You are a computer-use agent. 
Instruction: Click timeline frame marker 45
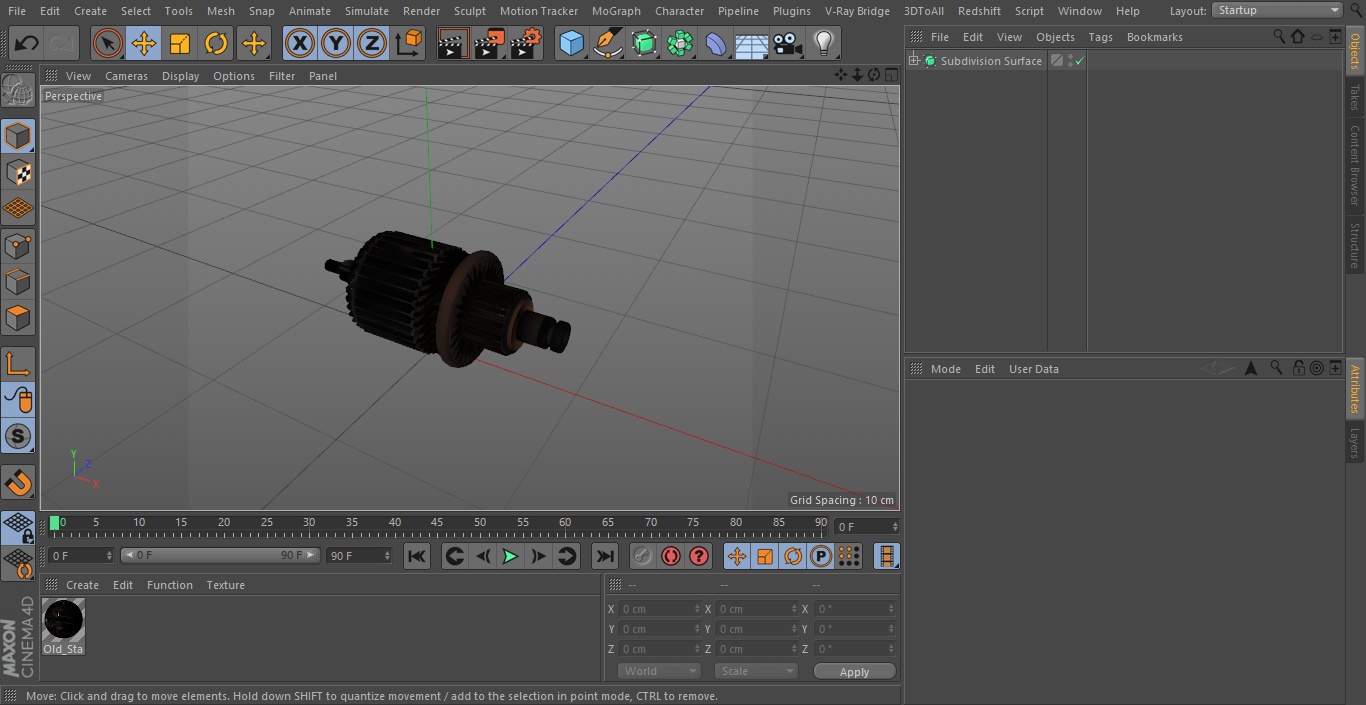coord(437,522)
